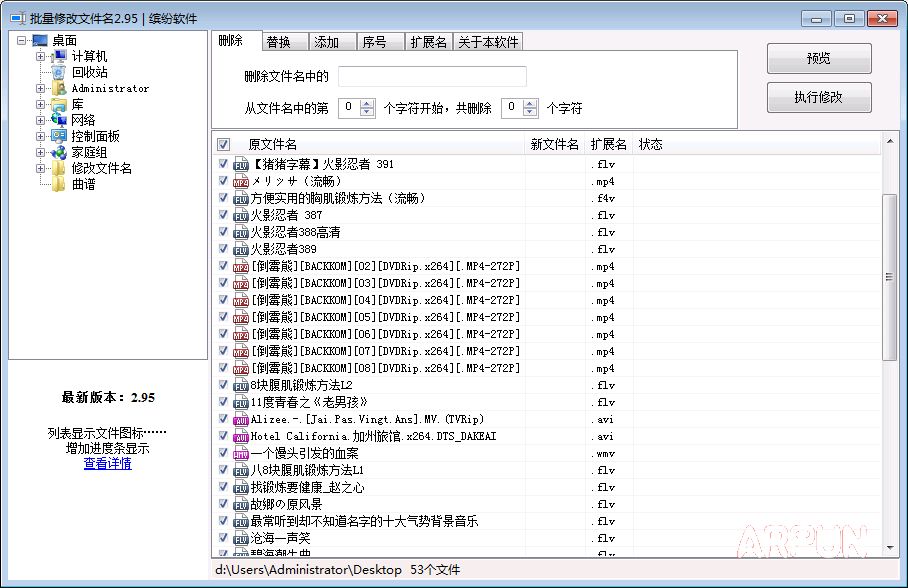Click the FLV icon beside 方便实用的胸肌锻炼方法
The height and width of the screenshot is (588, 908).
[x=239, y=198]
